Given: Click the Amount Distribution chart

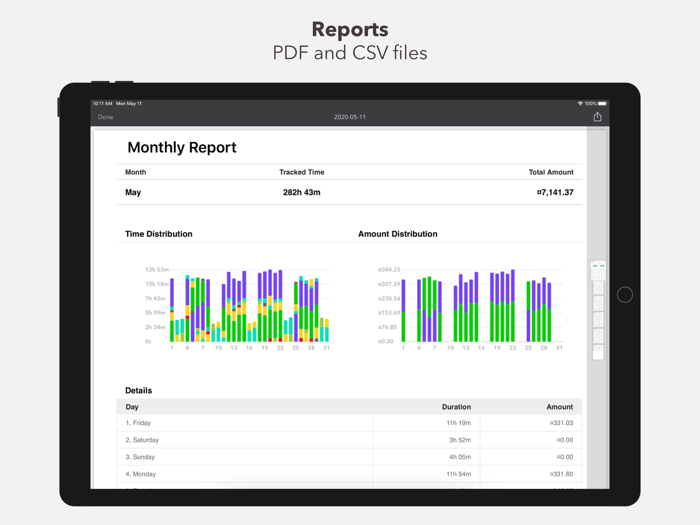Looking at the screenshot, I should pyautogui.click(x=470, y=308).
